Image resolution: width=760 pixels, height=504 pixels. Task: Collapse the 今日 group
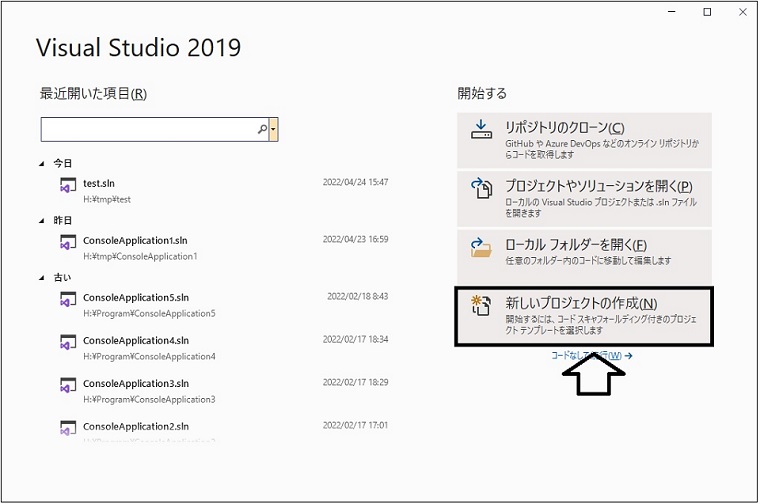coord(42,163)
